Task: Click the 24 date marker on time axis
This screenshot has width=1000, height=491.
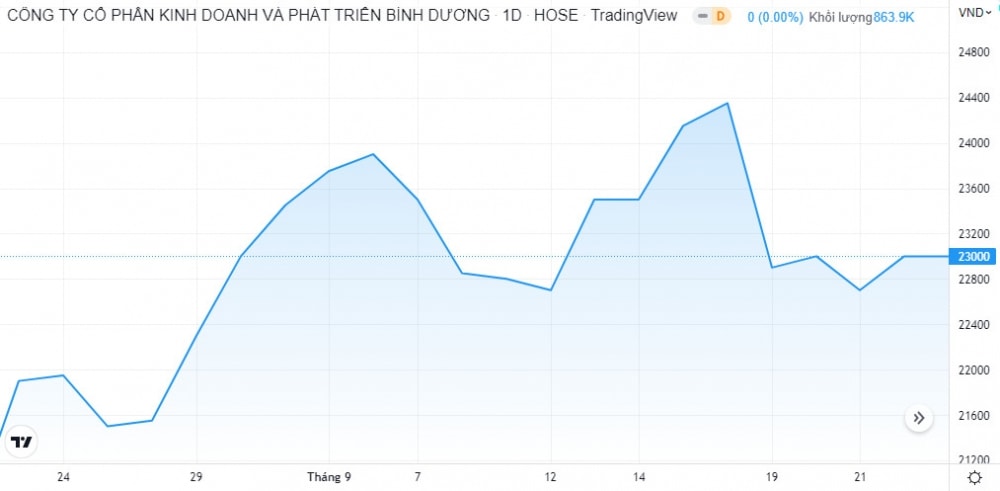Action: coord(64,477)
